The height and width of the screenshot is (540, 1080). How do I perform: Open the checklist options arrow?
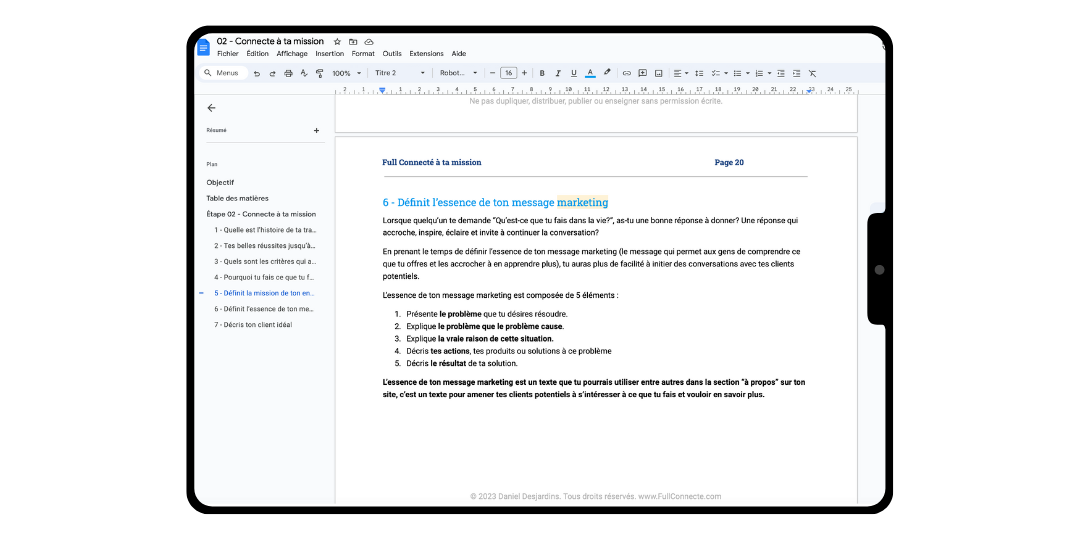[x=725, y=73]
